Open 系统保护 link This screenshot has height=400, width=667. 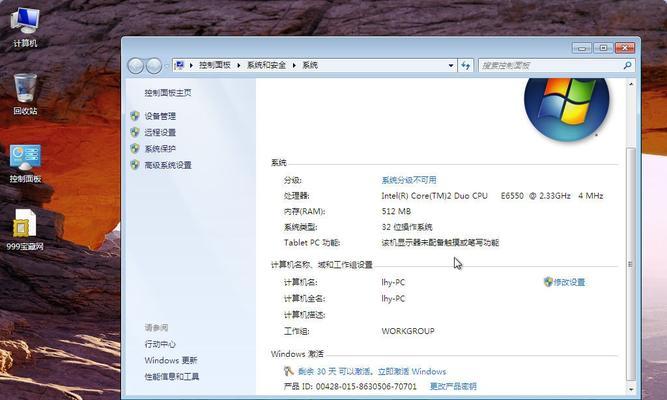(x=160, y=149)
